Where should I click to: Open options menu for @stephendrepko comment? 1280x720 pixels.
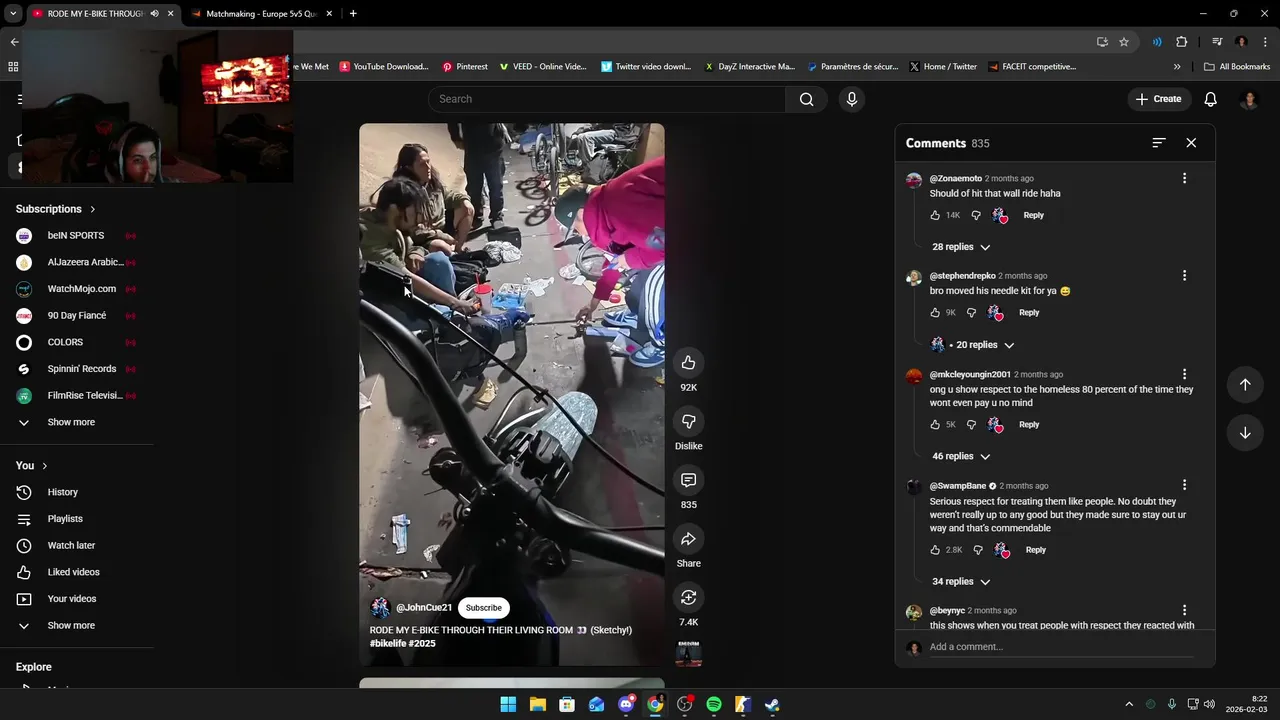(1185, 275)
